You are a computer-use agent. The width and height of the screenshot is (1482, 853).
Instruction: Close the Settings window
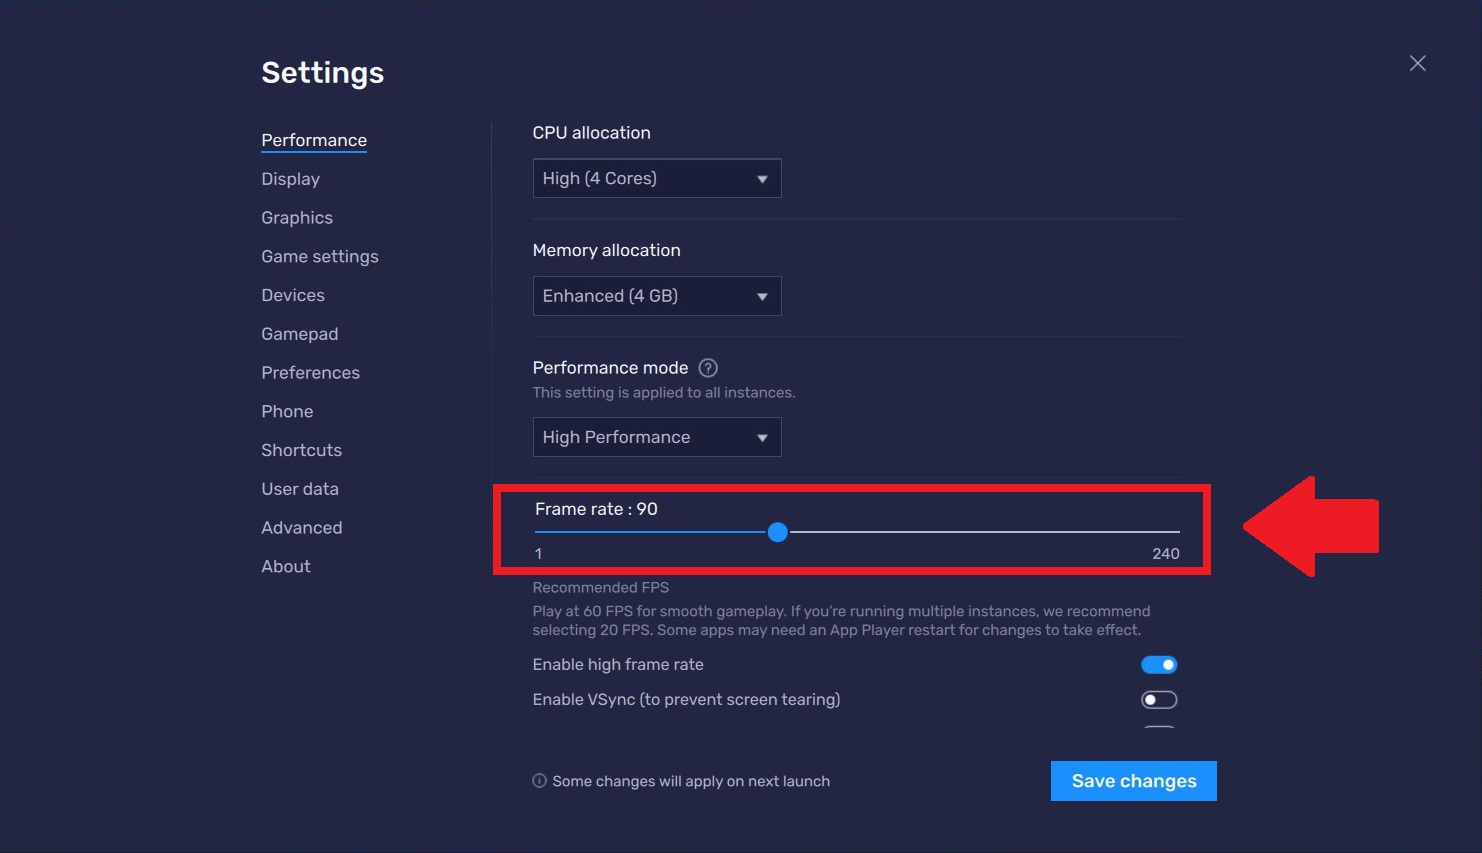pos(1417,62)
